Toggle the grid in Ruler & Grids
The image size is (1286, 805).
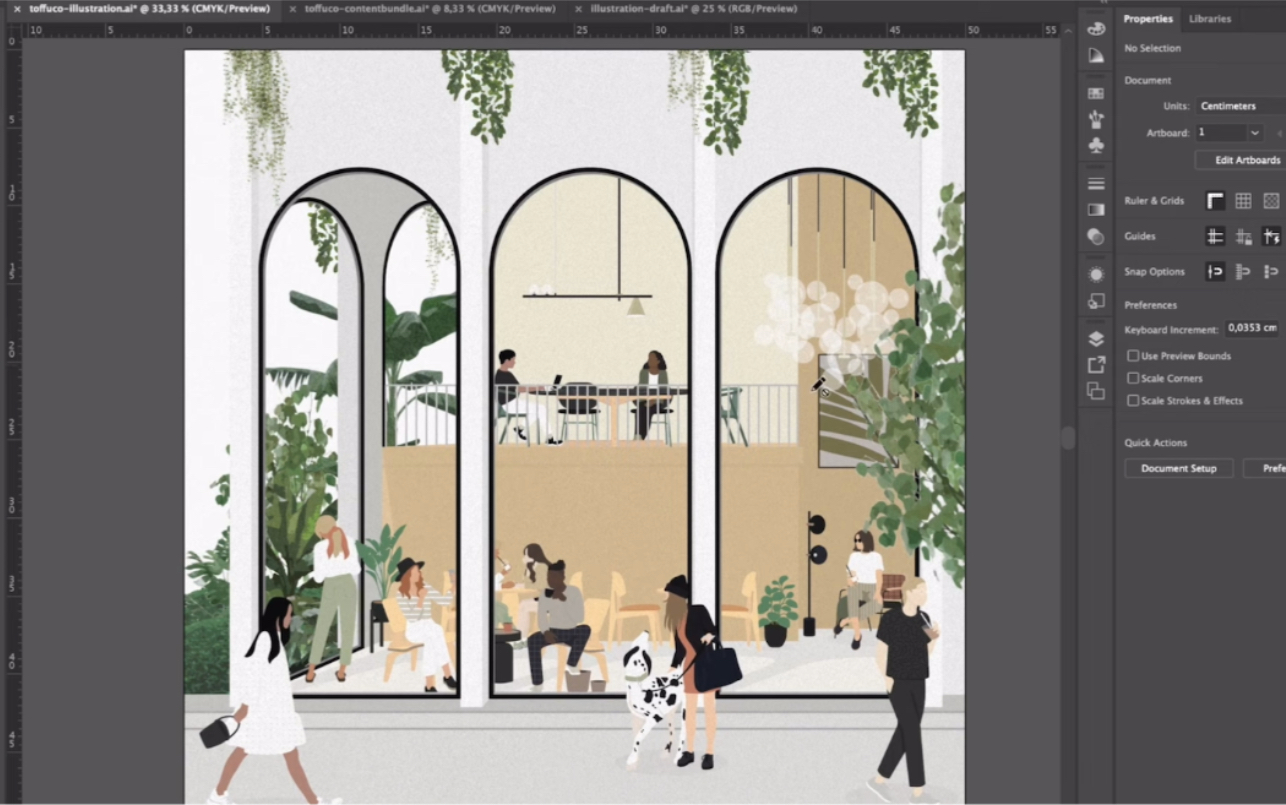pos(1243,201)
